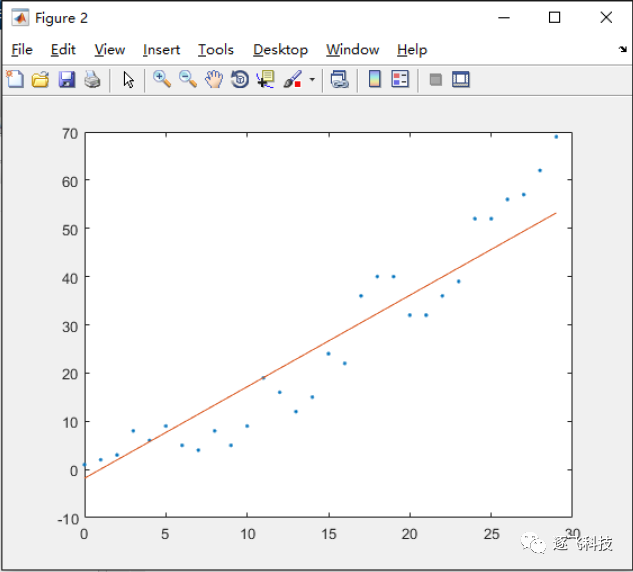This screenshot has height=572, width=633.
Task: Activate the Zoom Out magnifier tool
Action: click(x=188, y=79)
